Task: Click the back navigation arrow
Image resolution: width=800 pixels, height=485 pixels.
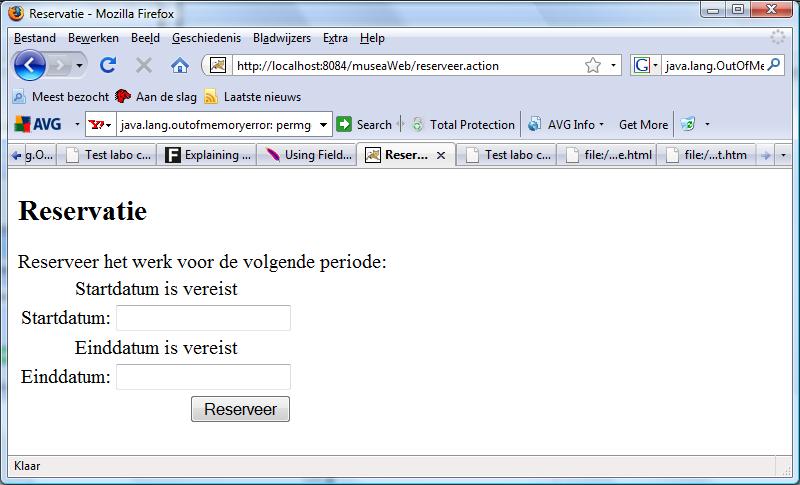Action: (29, 65)
